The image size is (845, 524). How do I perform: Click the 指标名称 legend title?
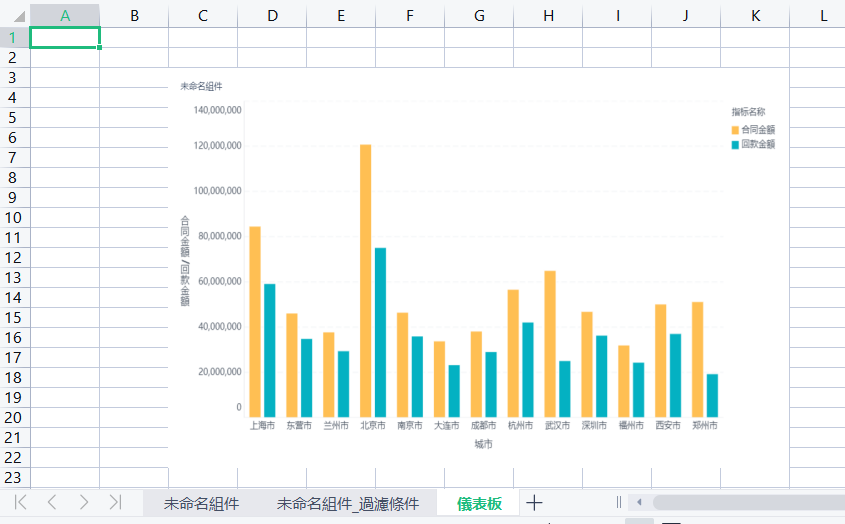pyautogui.click(x=748, y=112)
